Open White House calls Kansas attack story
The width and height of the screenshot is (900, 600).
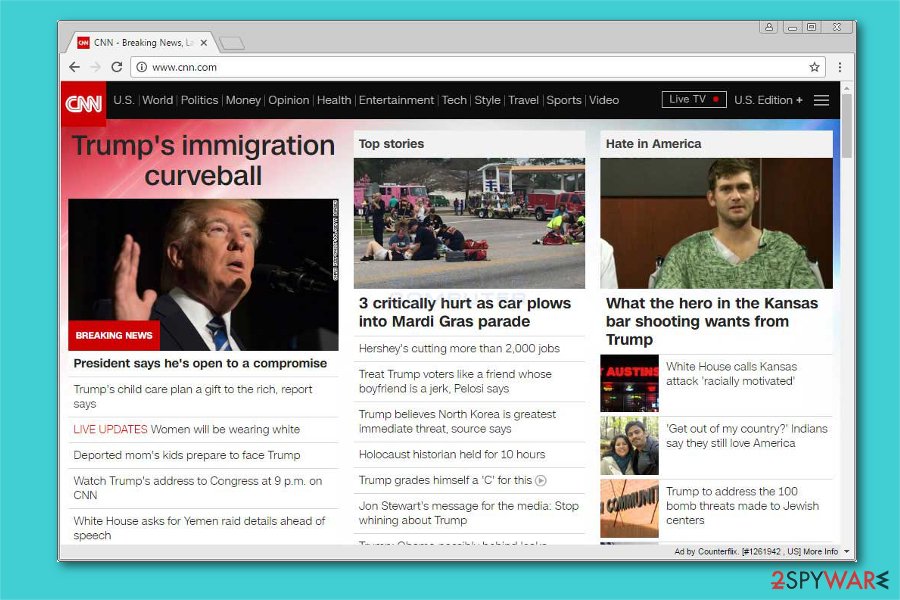pyautogui.click(x=732, y=374)
